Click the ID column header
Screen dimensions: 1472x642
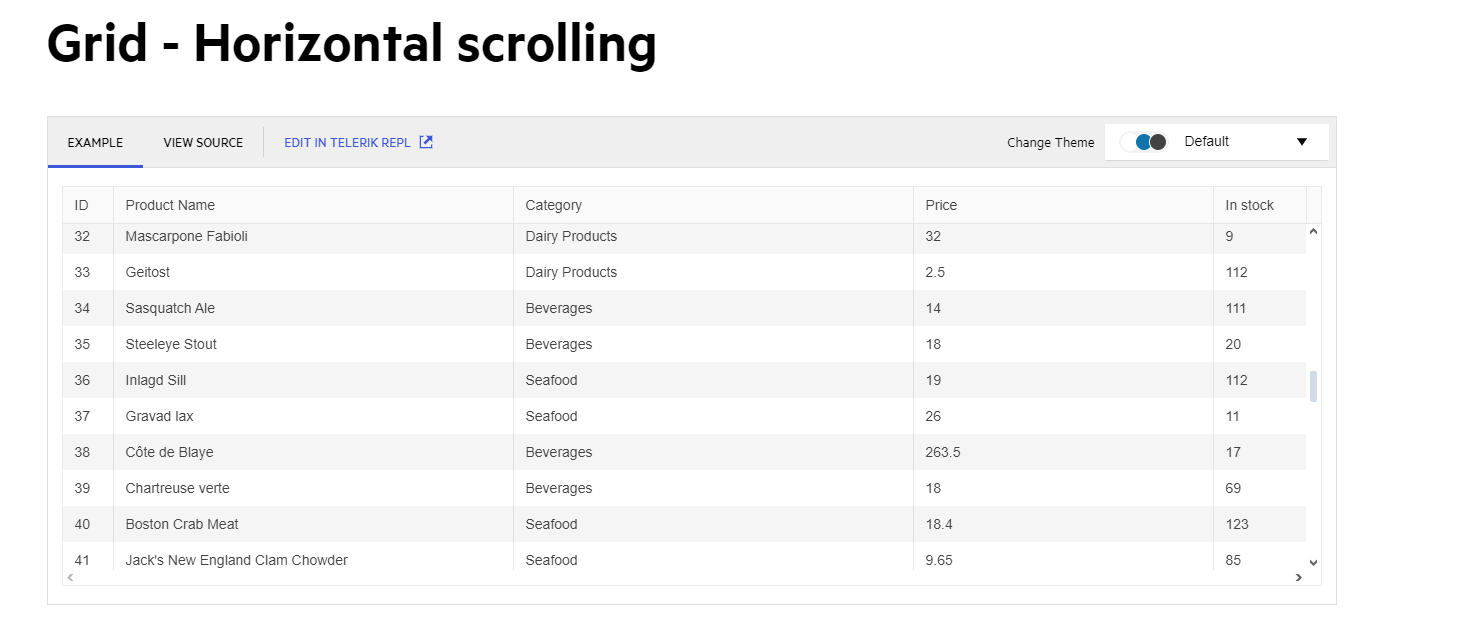[x=82, y=205]
